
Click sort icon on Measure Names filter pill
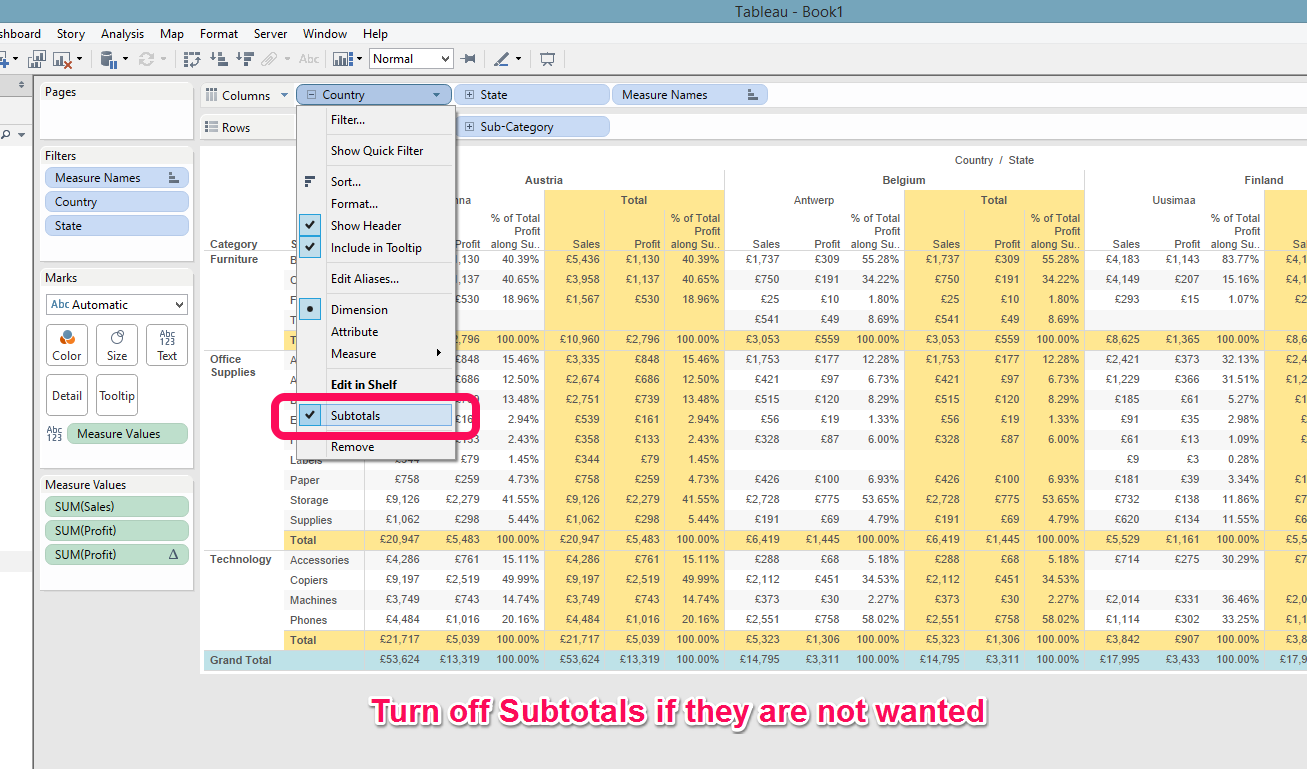point(173,178)
